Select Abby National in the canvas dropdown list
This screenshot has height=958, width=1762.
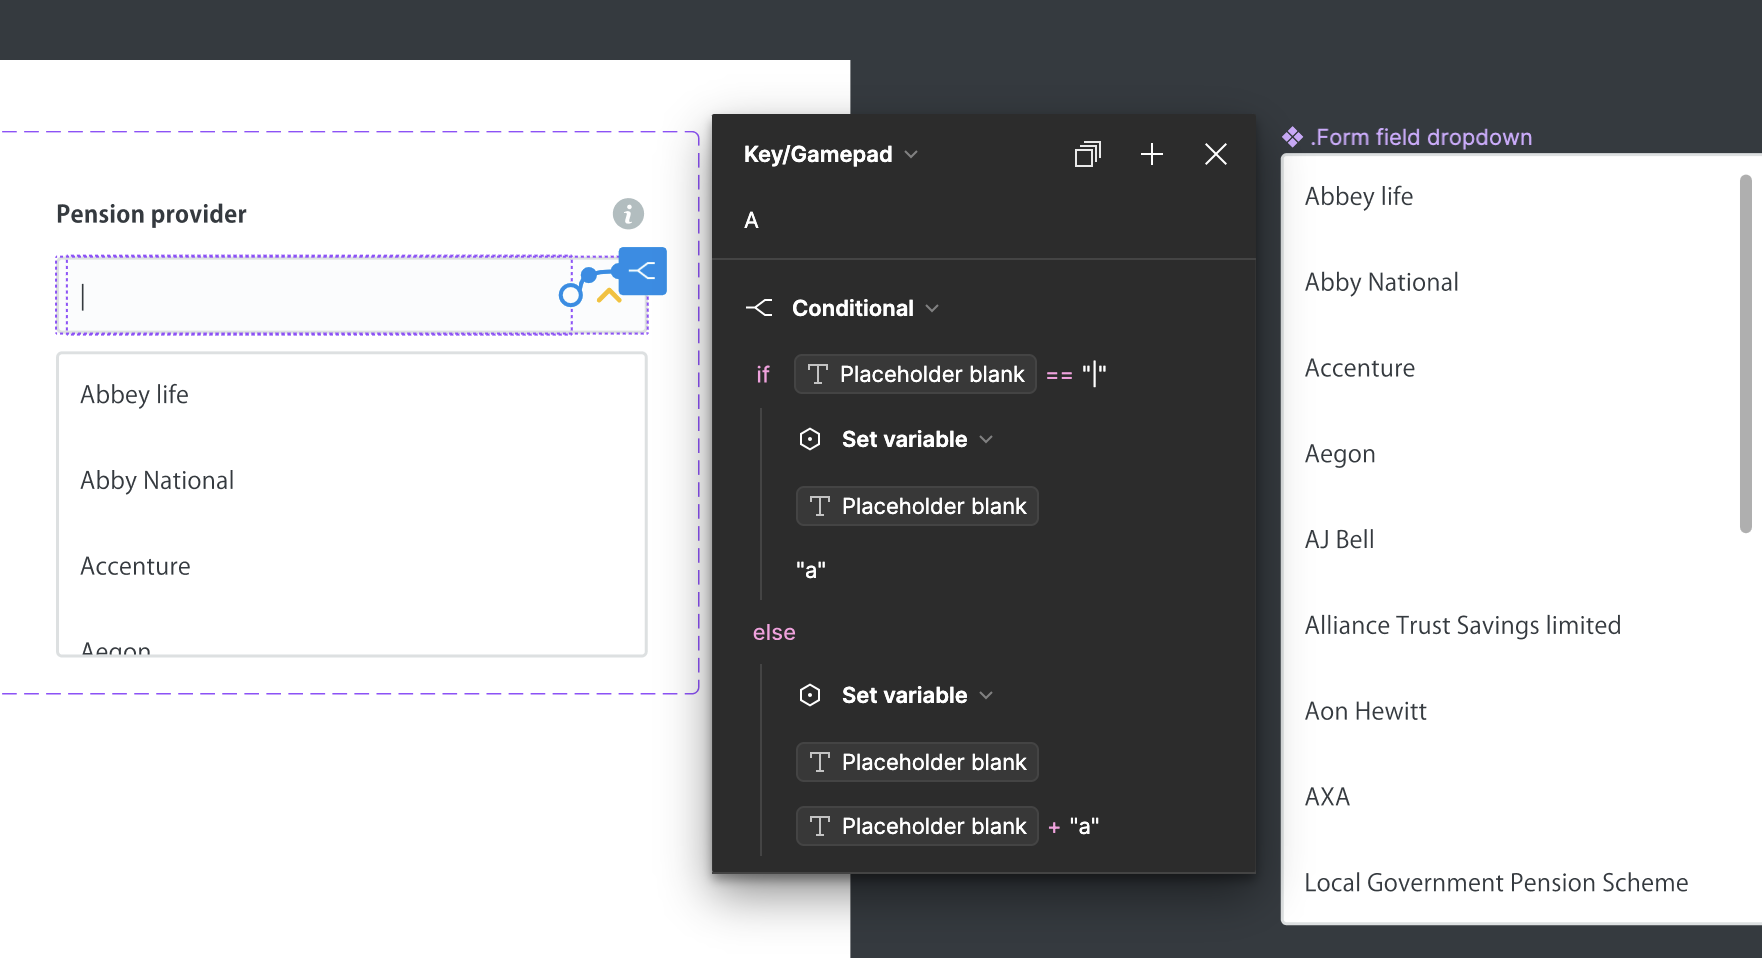point(157,480)
